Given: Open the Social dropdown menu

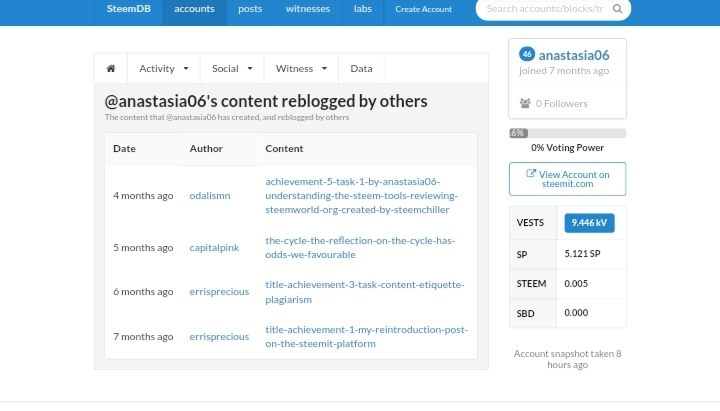Looking at the screenshot, I should pos(232,68).
